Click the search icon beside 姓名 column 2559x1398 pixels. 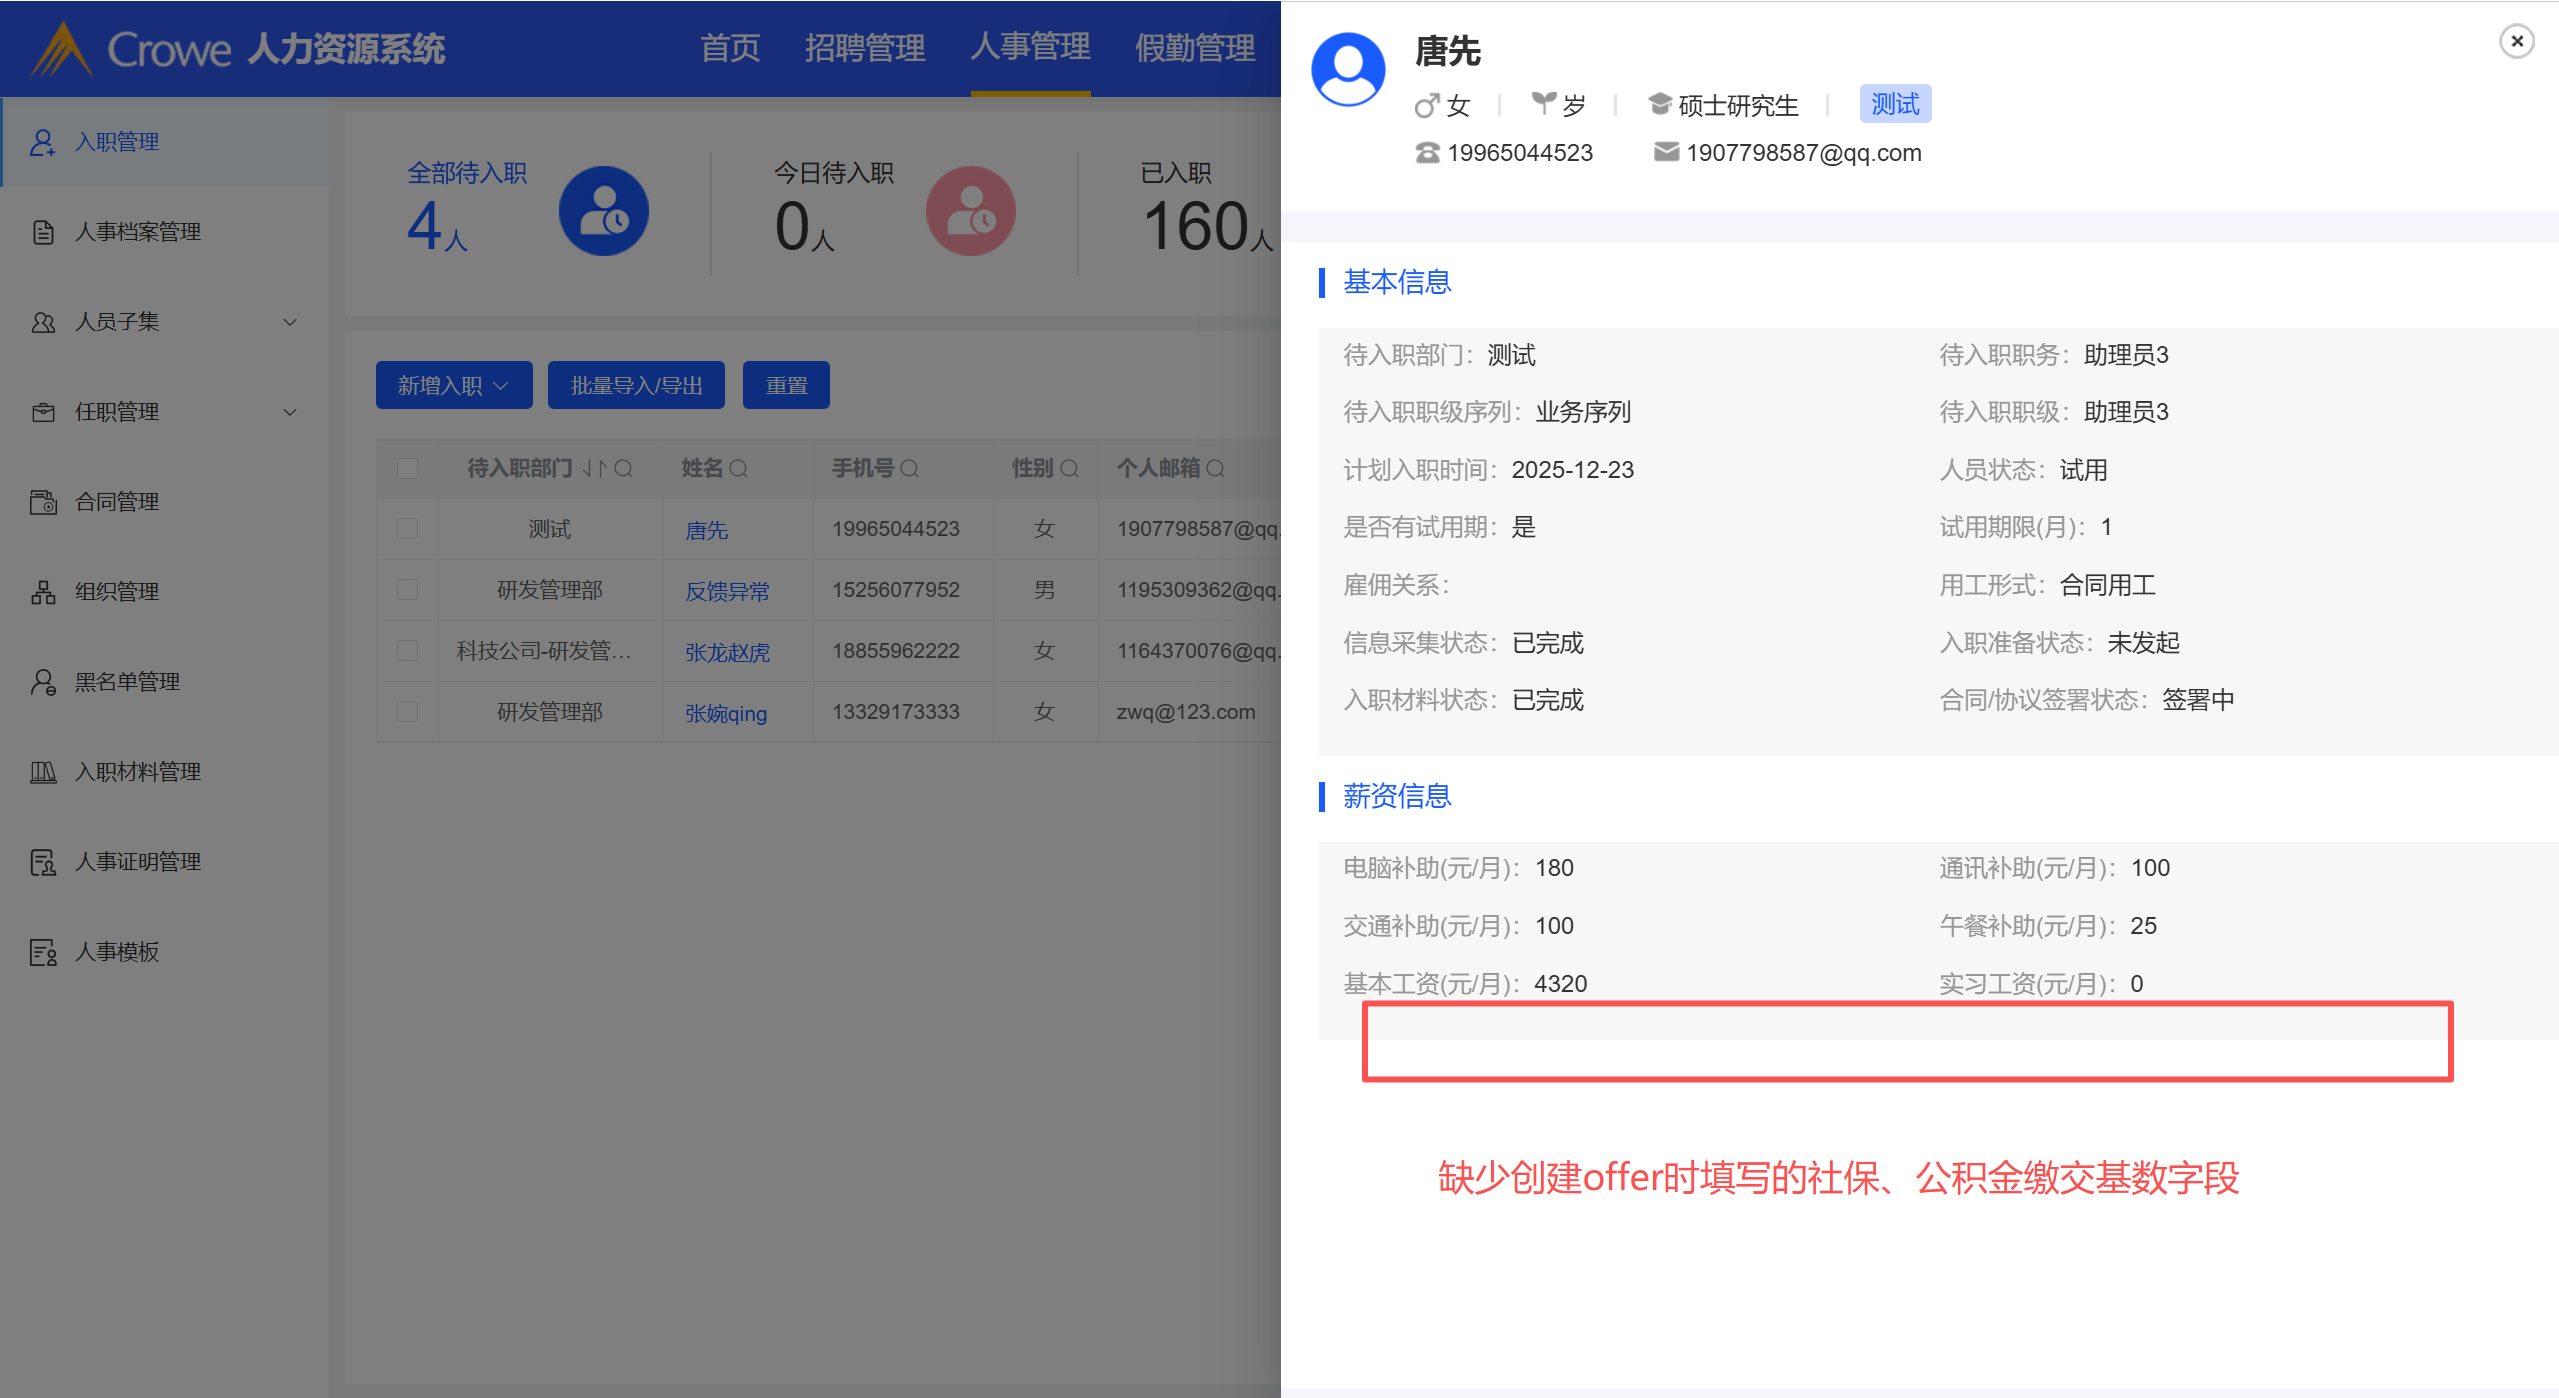coord(739,468)
